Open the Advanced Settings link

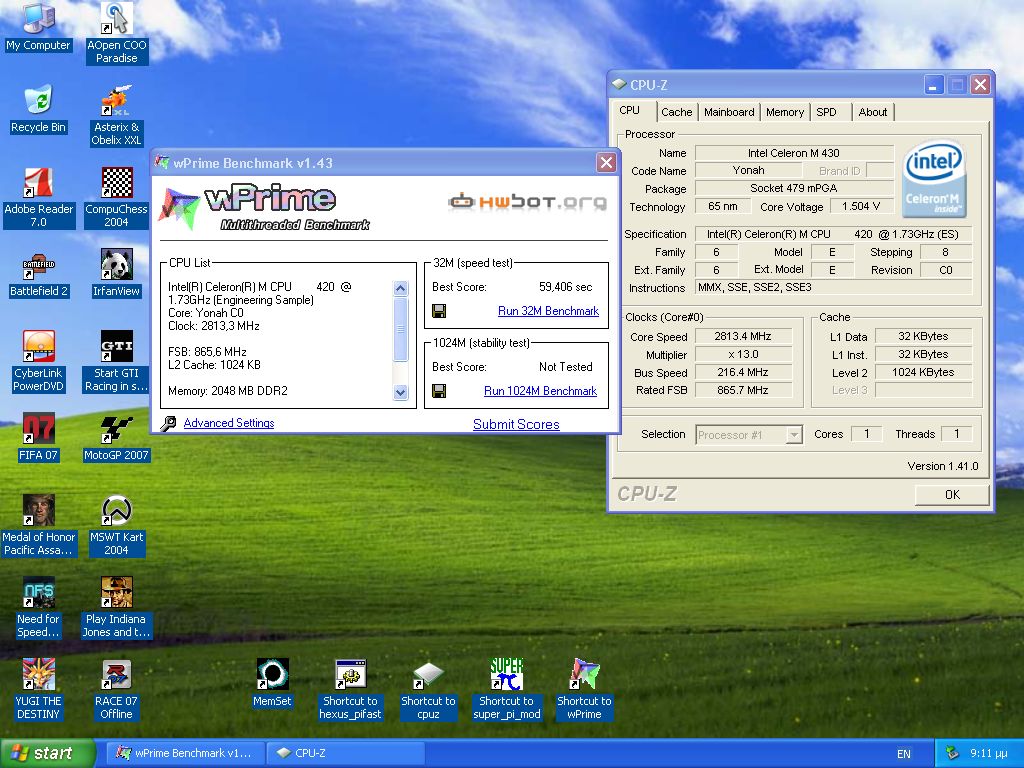229,423
